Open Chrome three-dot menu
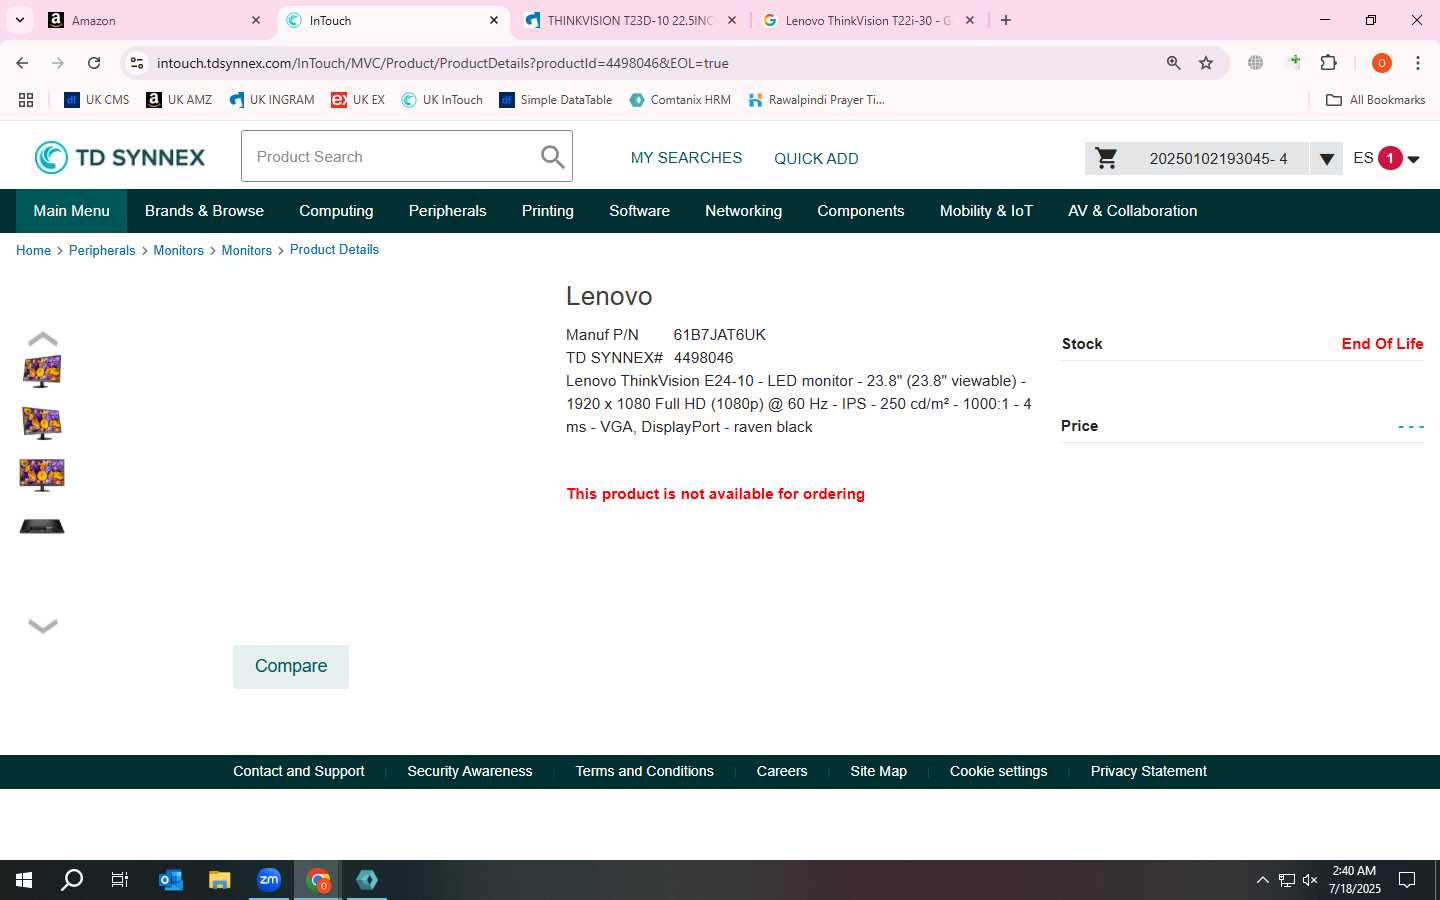 1418,63
